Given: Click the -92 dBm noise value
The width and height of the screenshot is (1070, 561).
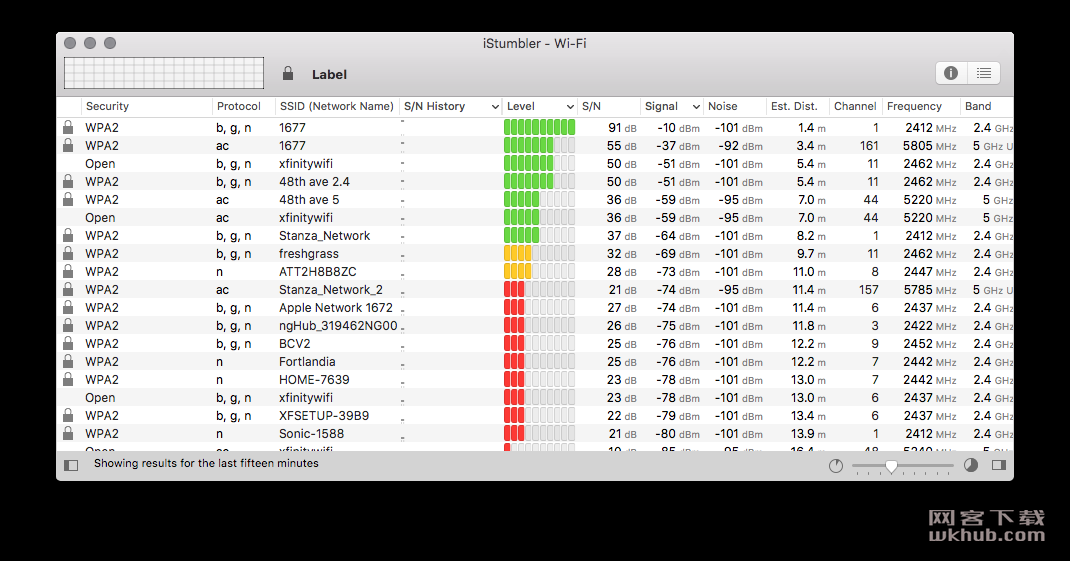Looking at the screenshot, I should pos(740,145).
